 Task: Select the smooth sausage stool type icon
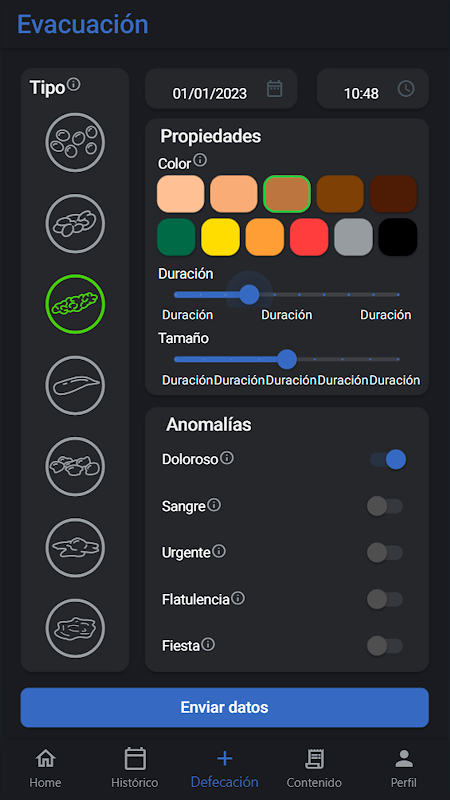(x=75, y=385)
